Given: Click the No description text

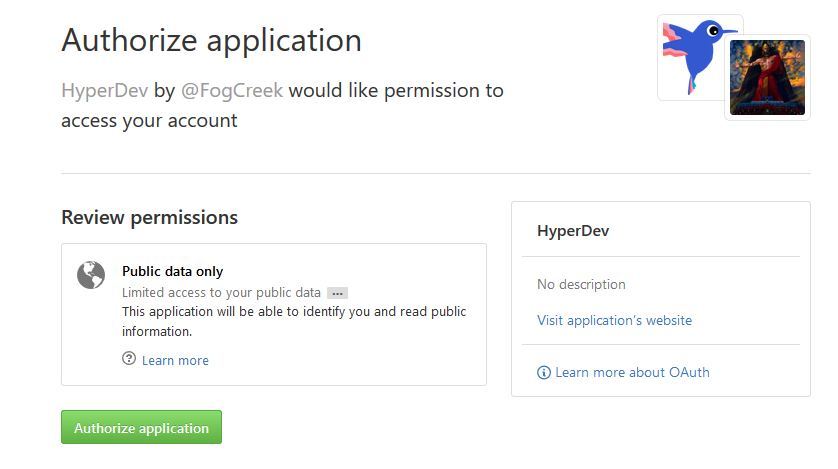Looking at the screenshot, I should point(581,284).
